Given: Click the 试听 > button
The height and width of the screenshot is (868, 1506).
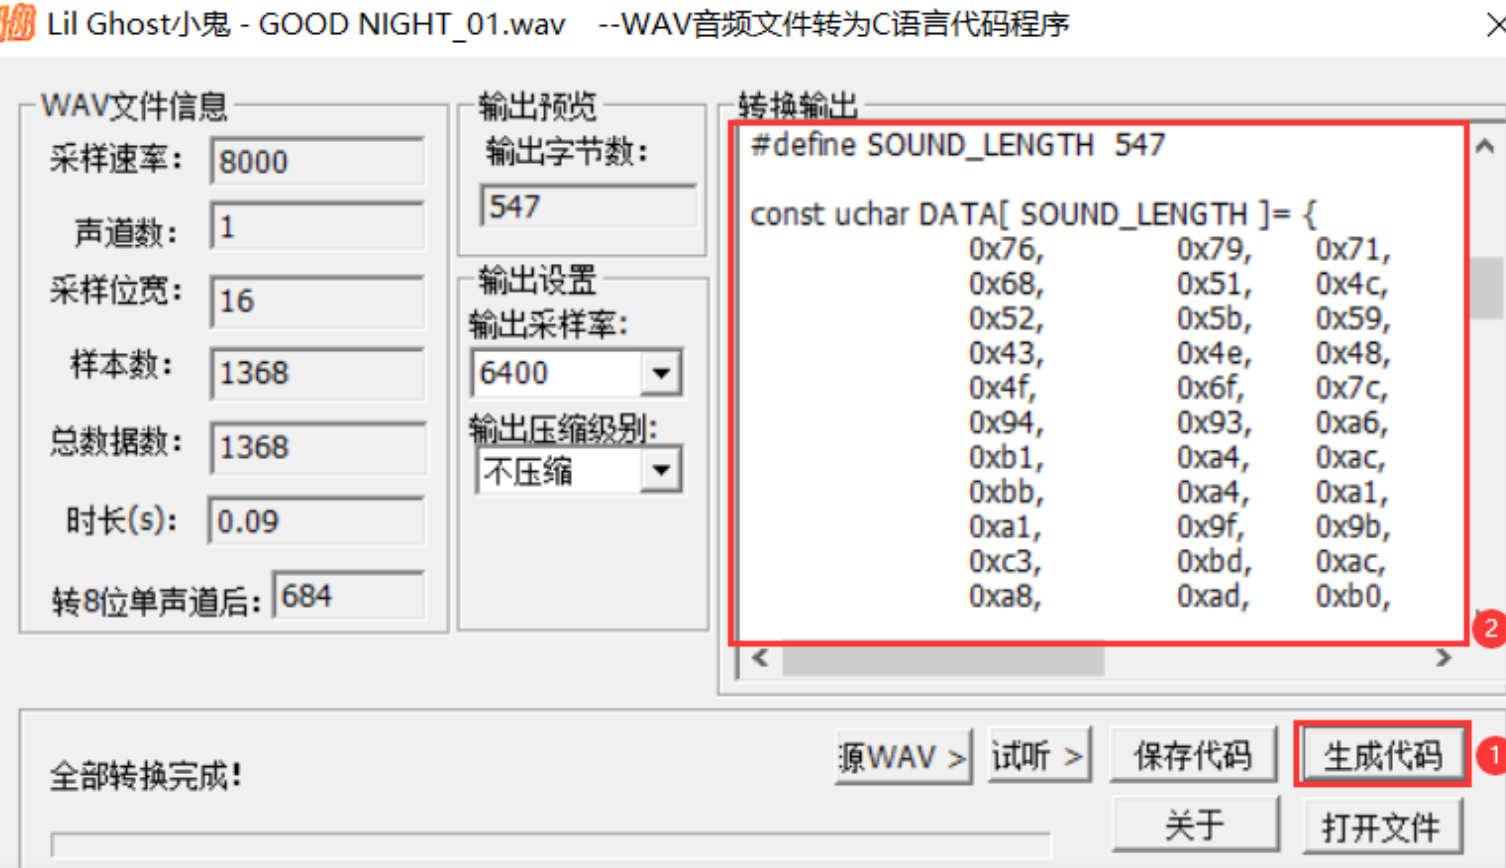Looking at the screenshot, I should 1038,755.
